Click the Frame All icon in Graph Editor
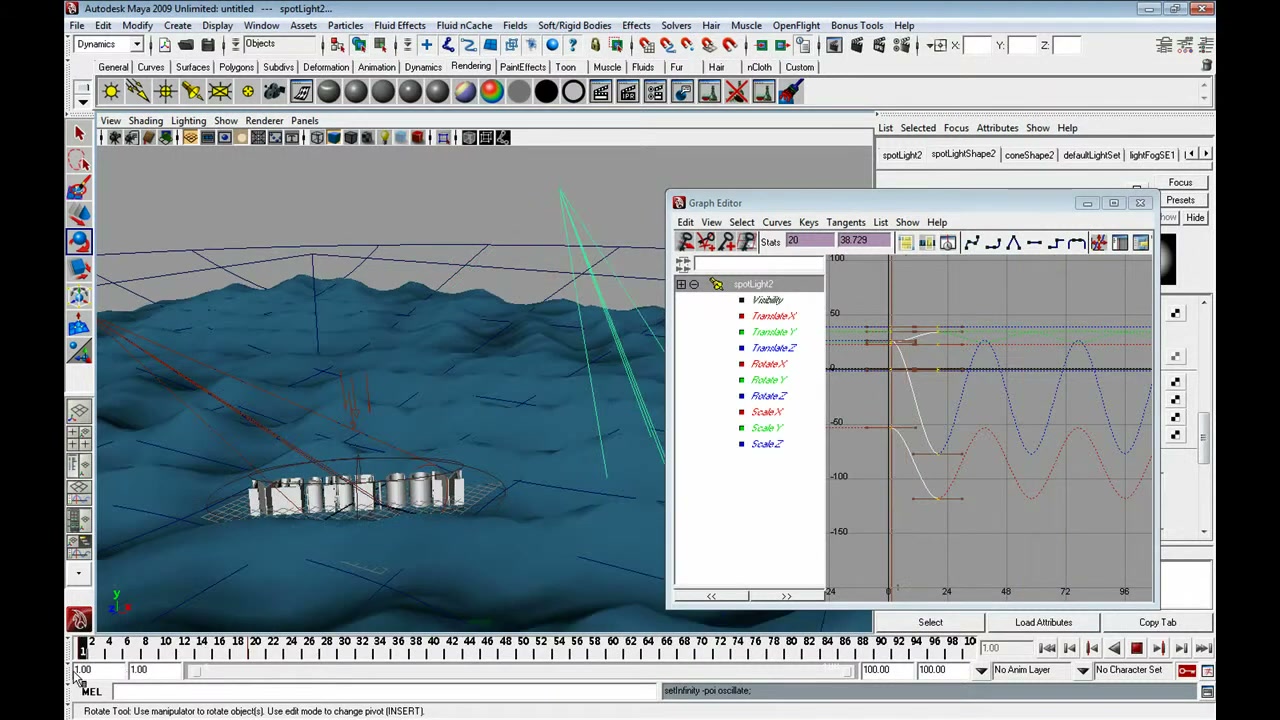Viewport: 1280px width, 720px height. pyautogui.click(x=905, y=242)
